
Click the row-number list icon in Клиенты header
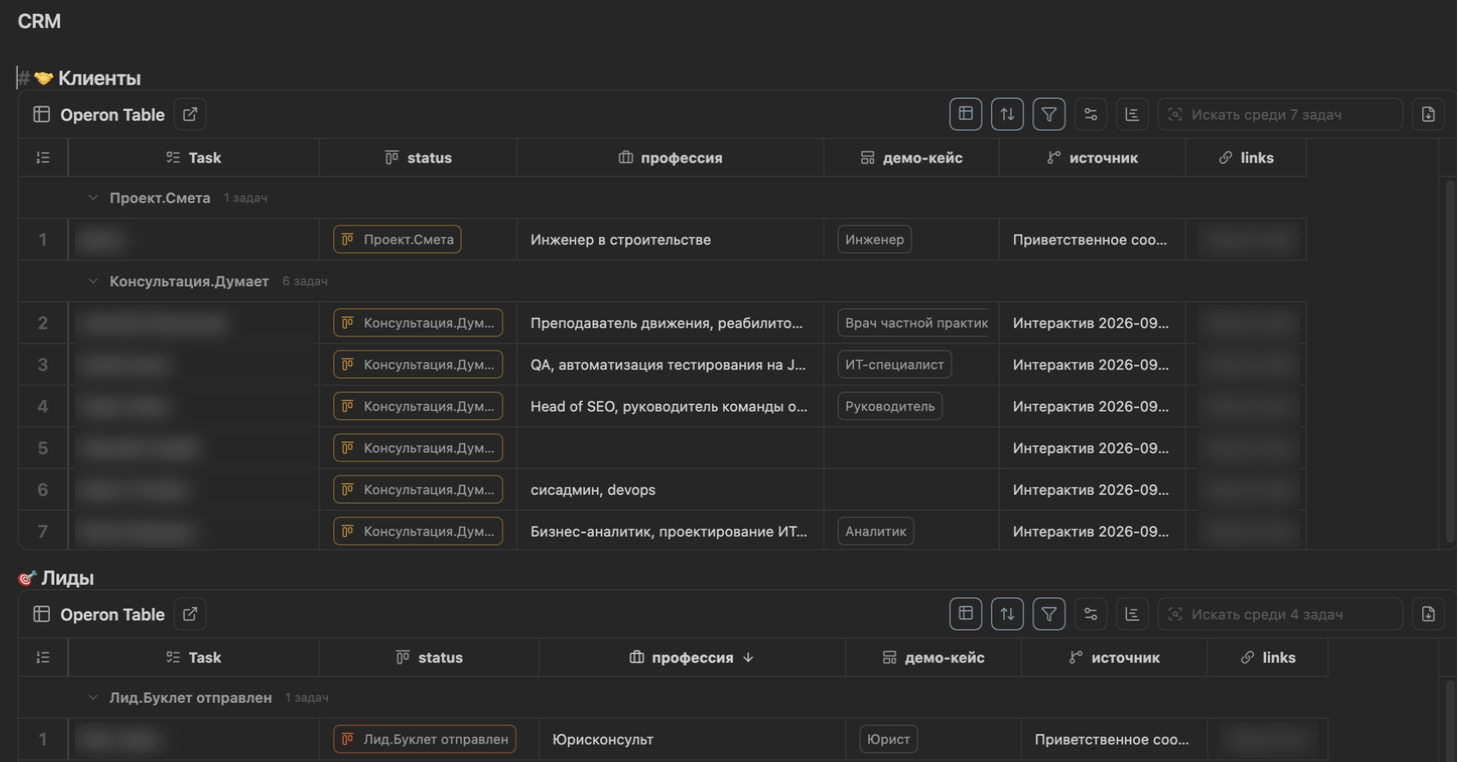[43, 158]
